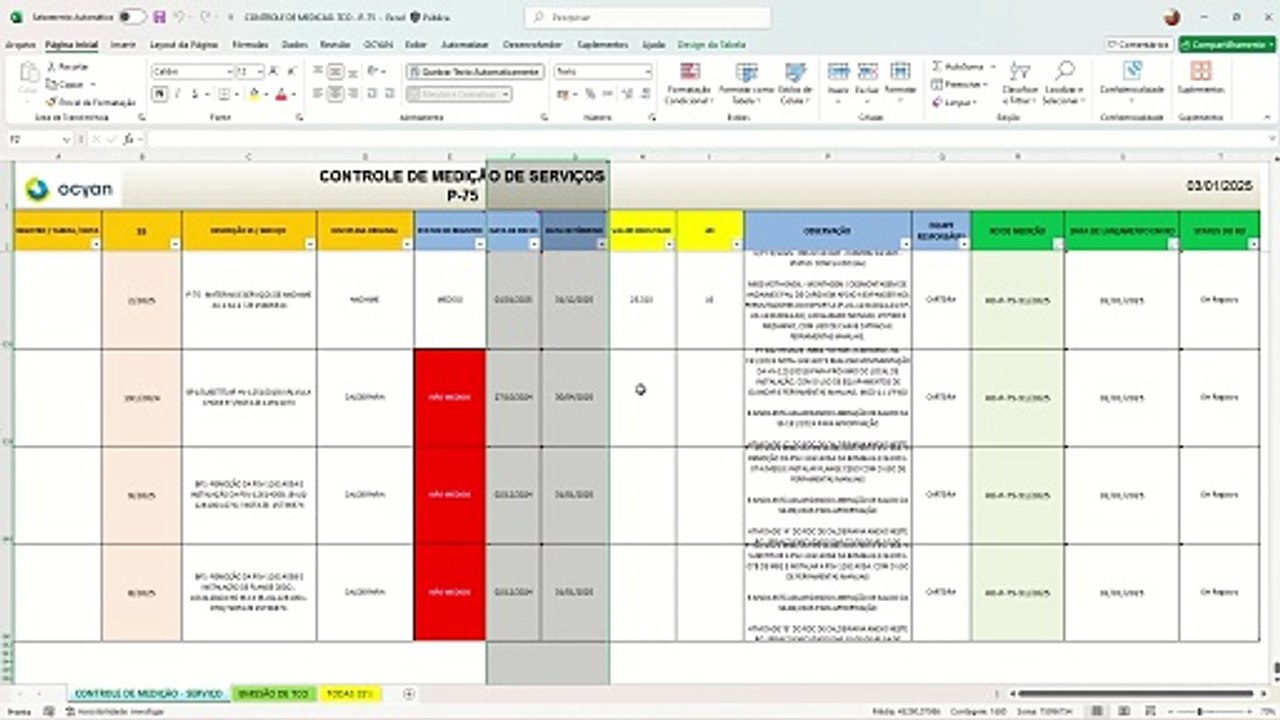The image size is (1280, 720).
Task: Open the borders dropdown
Action: (x=236, y=94)
